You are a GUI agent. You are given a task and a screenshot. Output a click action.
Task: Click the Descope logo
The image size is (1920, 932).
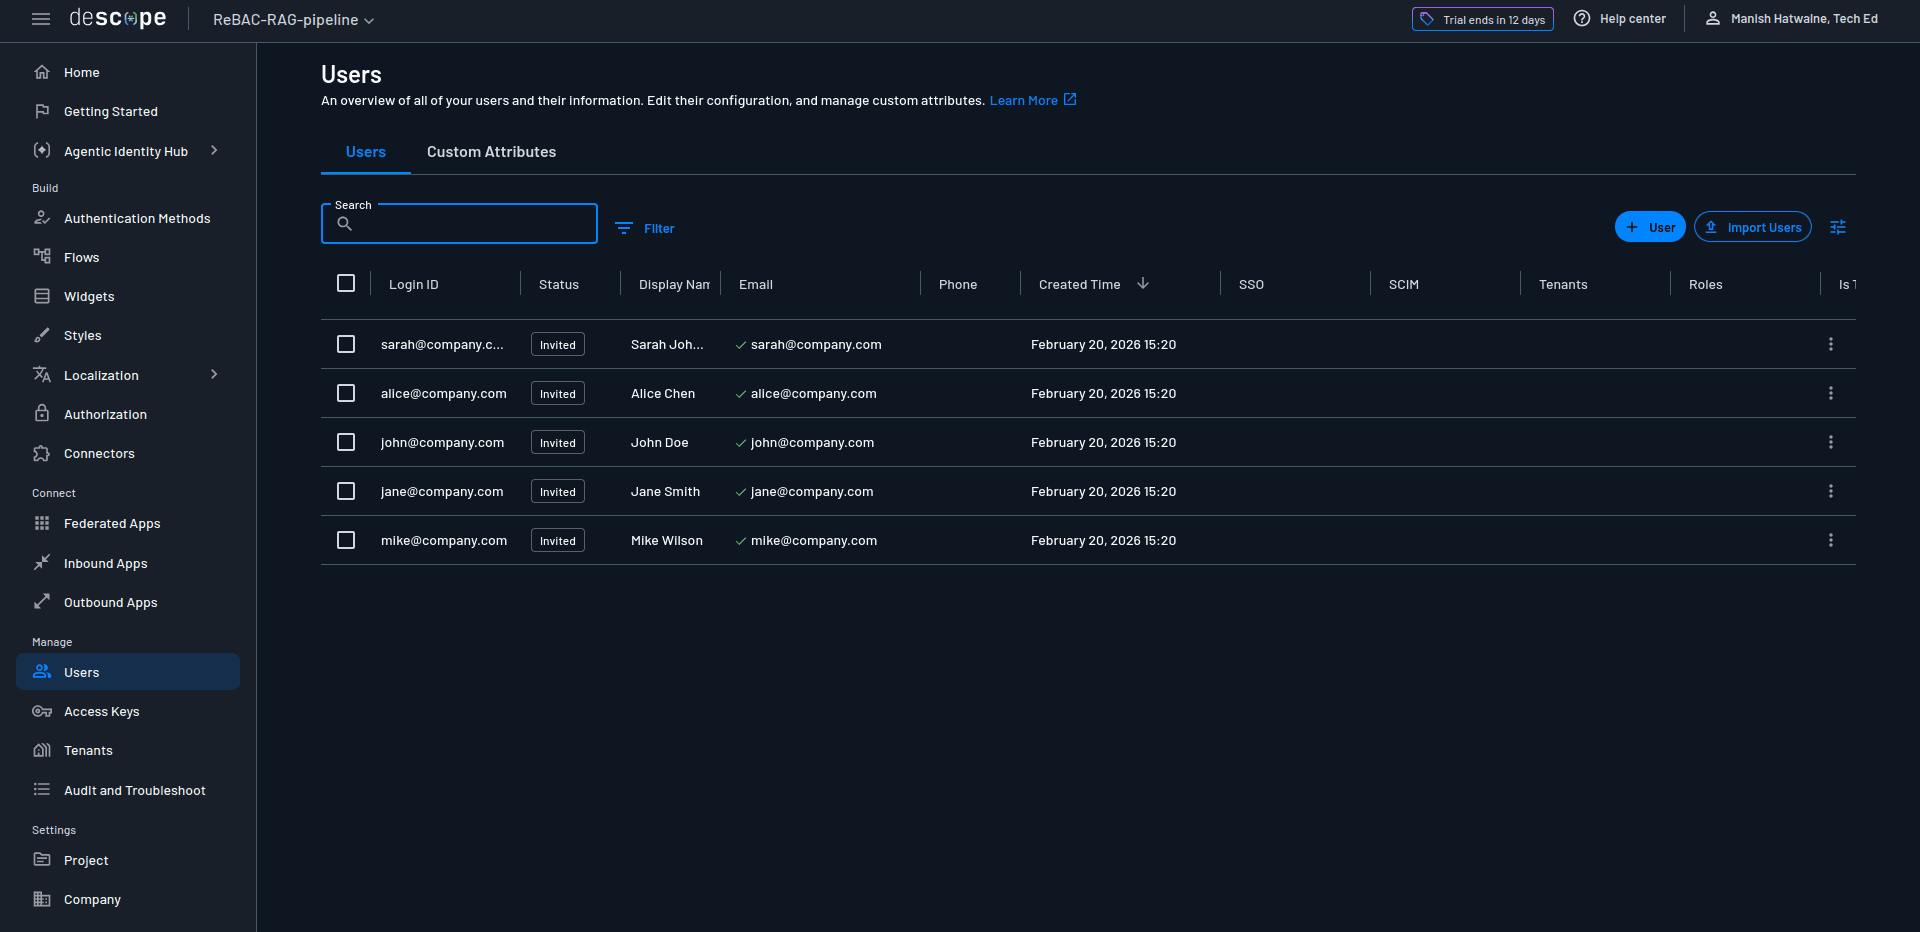(117, 17)
